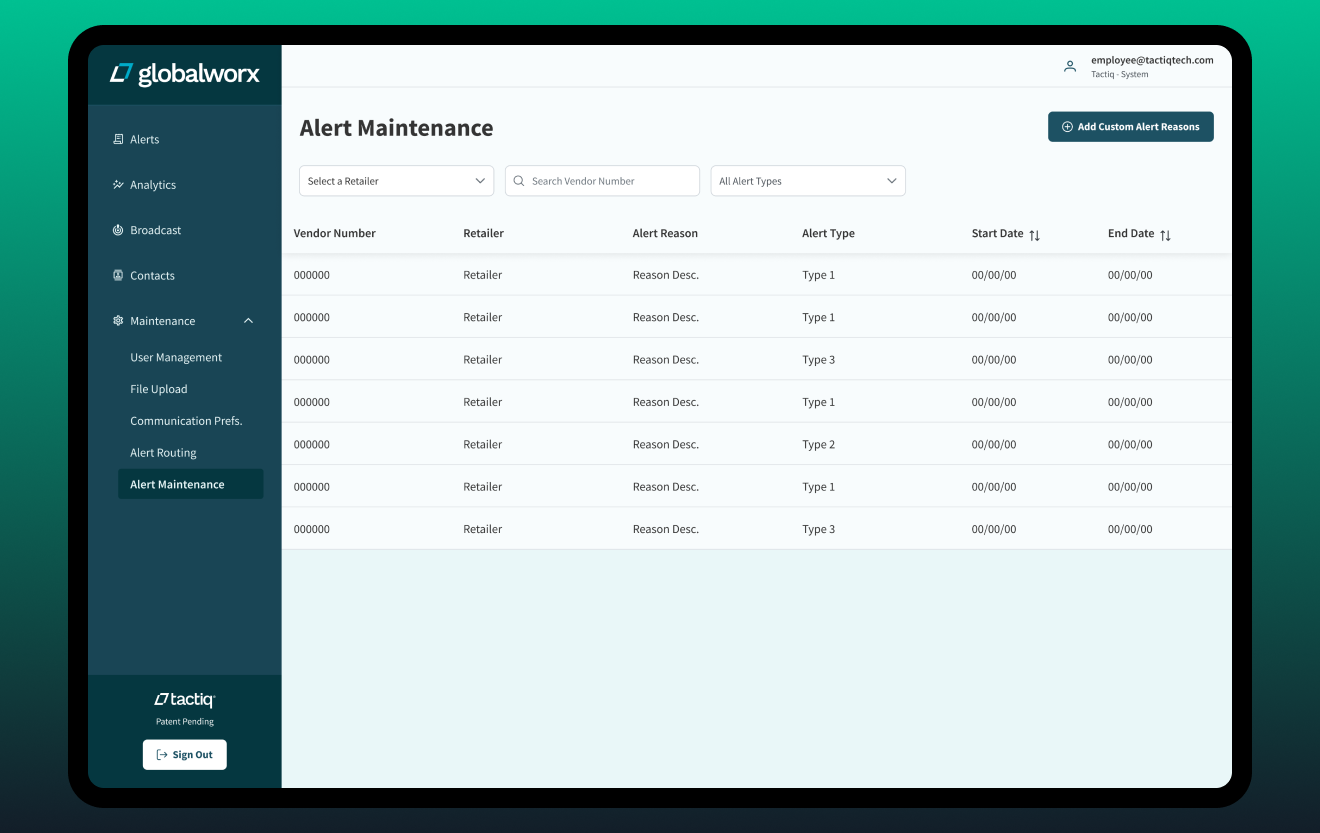Click the Alert Type column header
This screenshot has height=833, width=1320.
pos(828,233)
